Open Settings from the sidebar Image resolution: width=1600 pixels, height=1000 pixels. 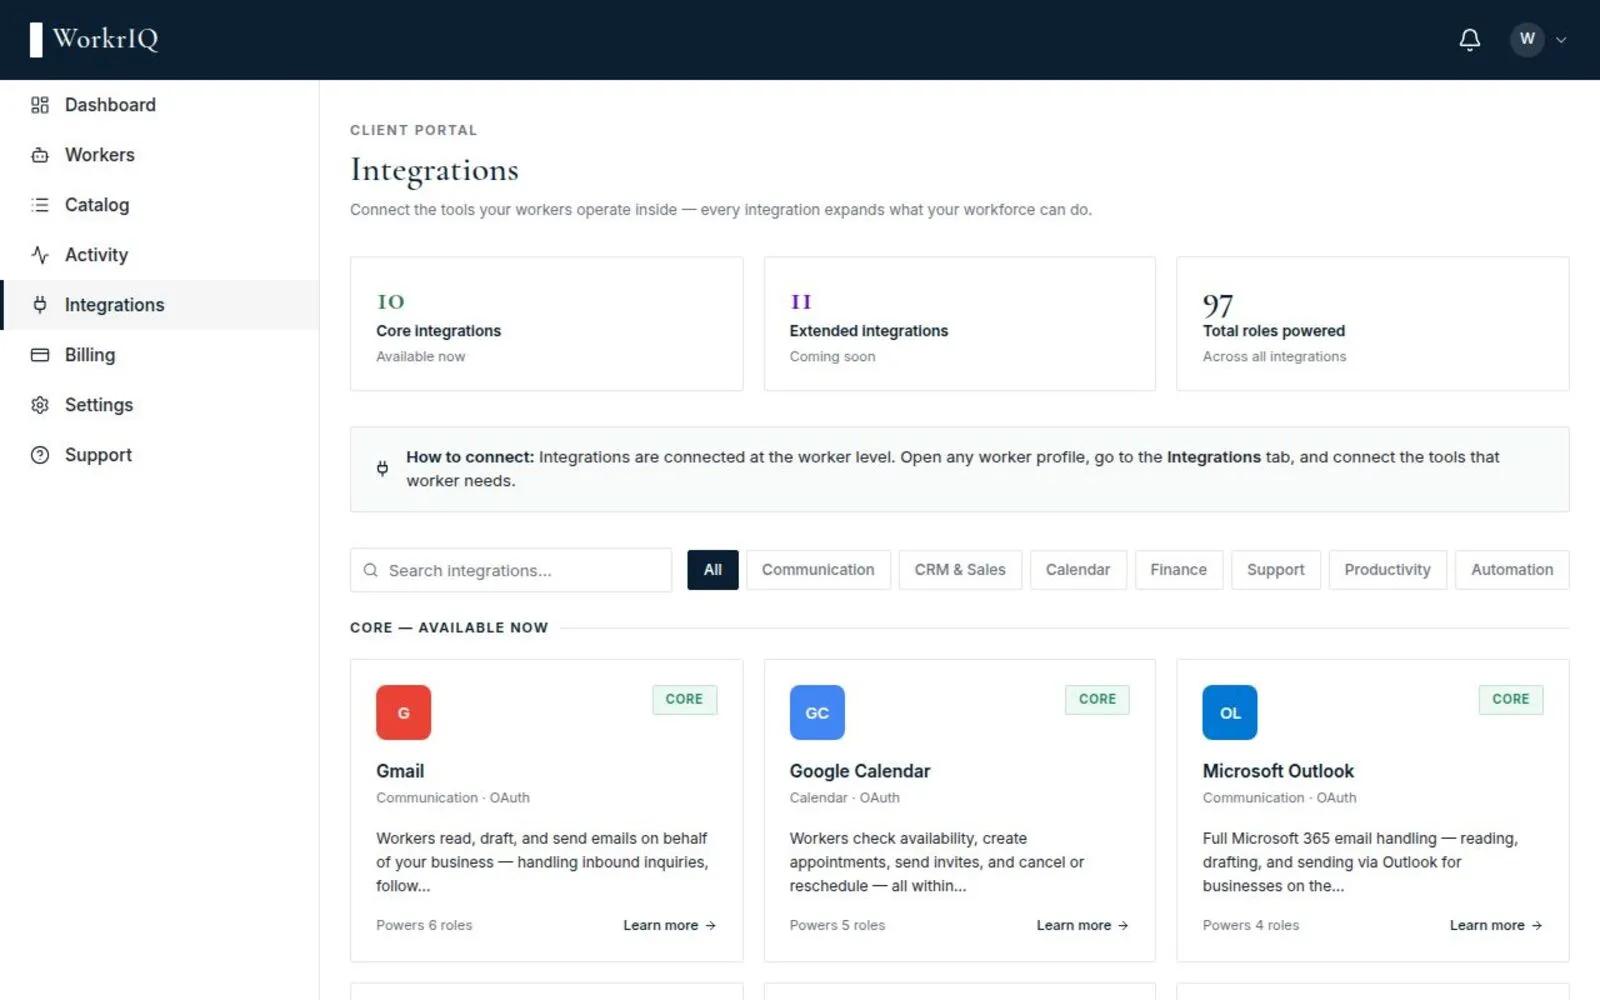tap(160, 405)
